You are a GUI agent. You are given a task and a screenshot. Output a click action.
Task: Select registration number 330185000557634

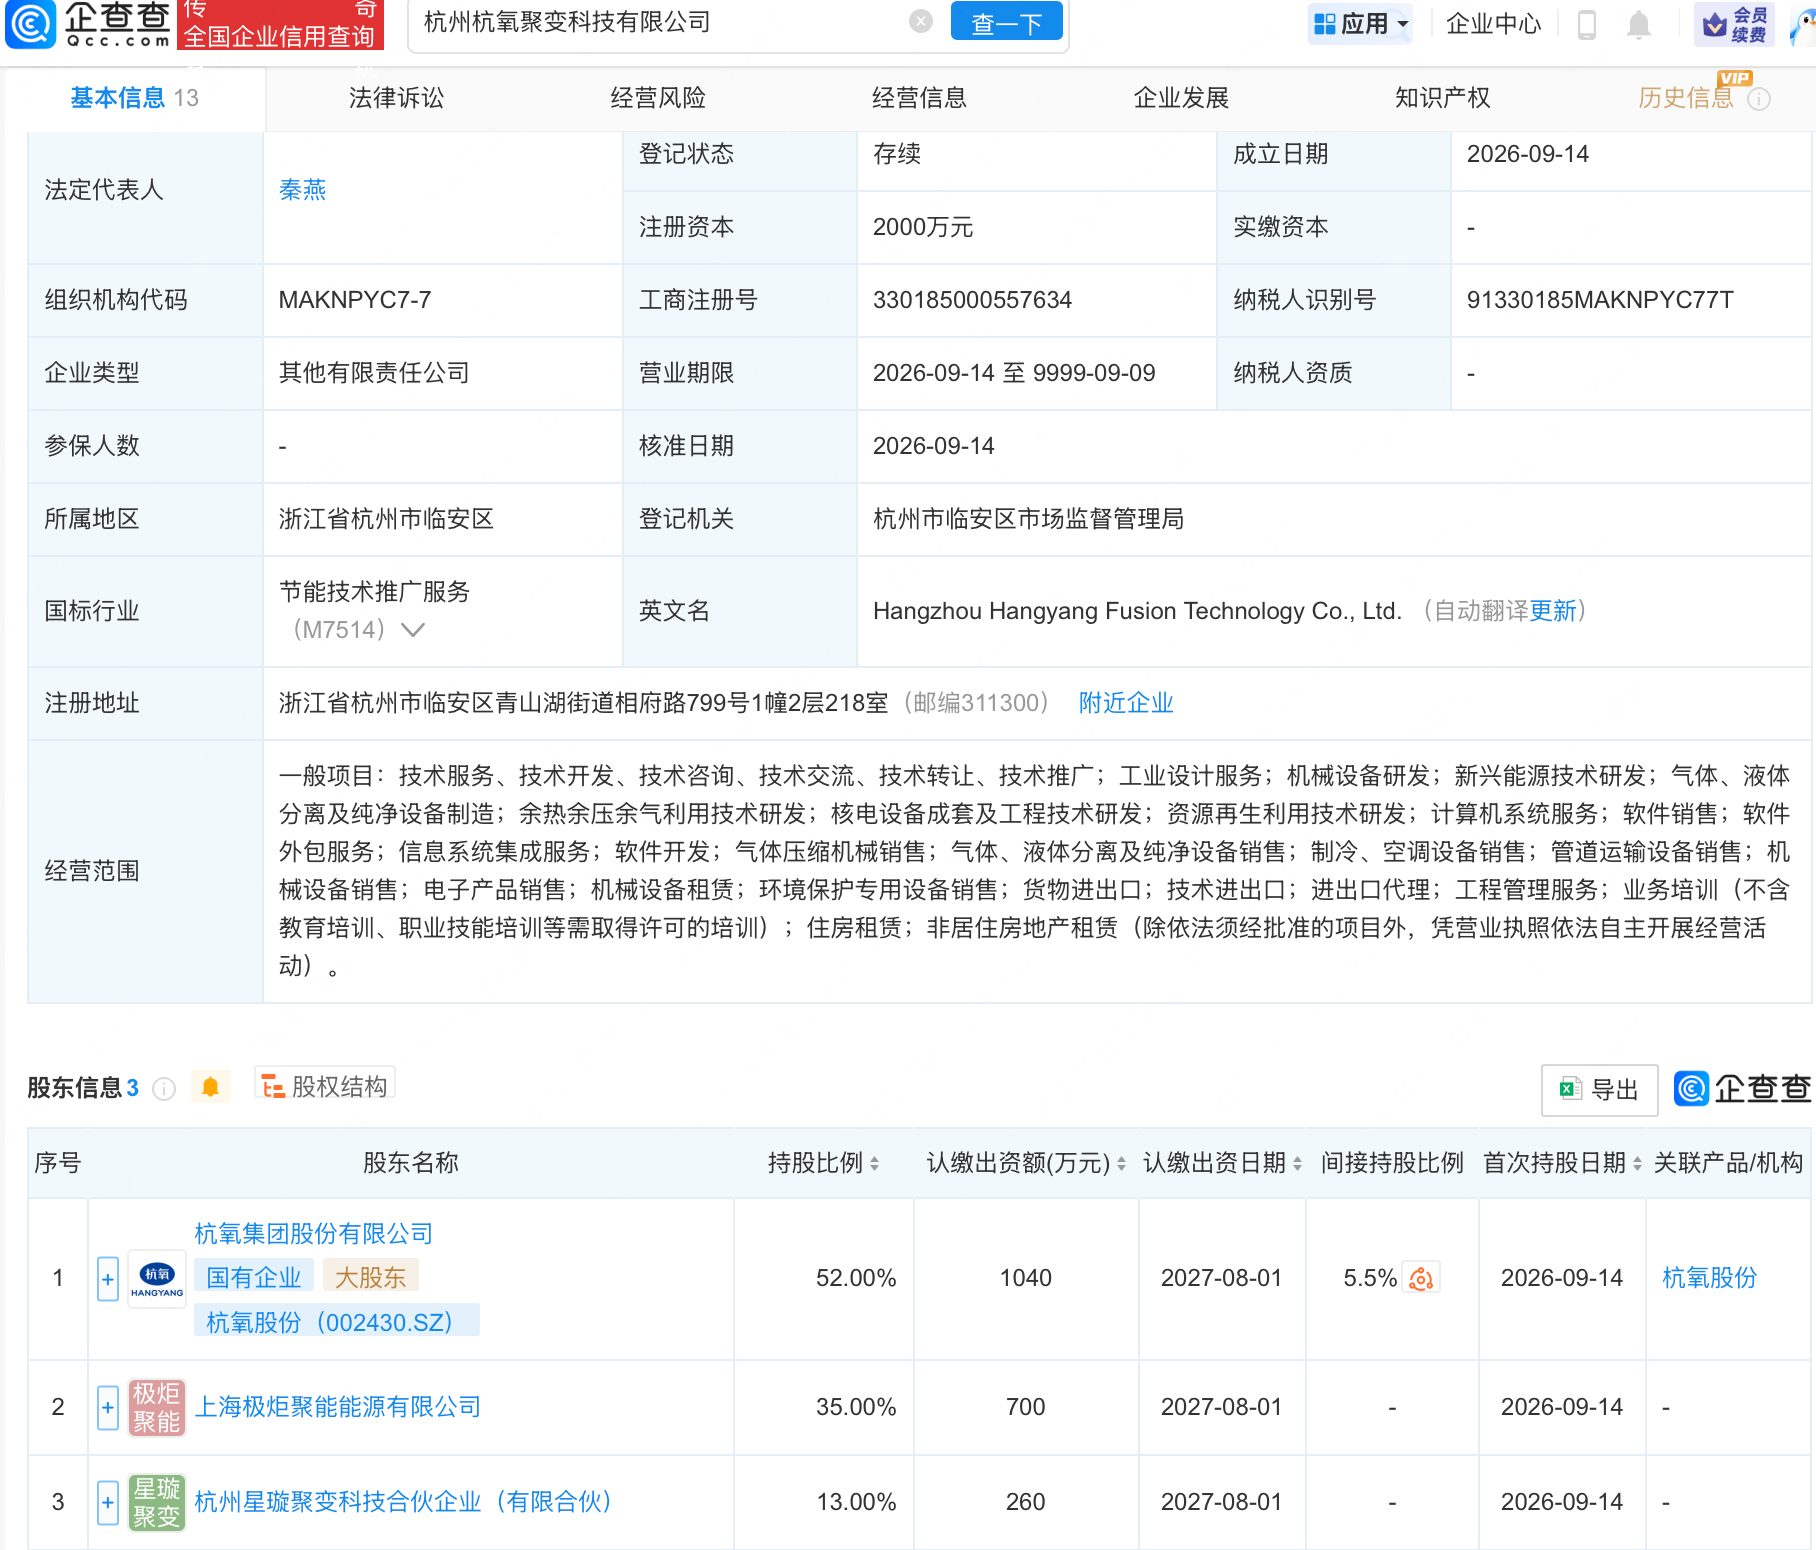[972, 300]
